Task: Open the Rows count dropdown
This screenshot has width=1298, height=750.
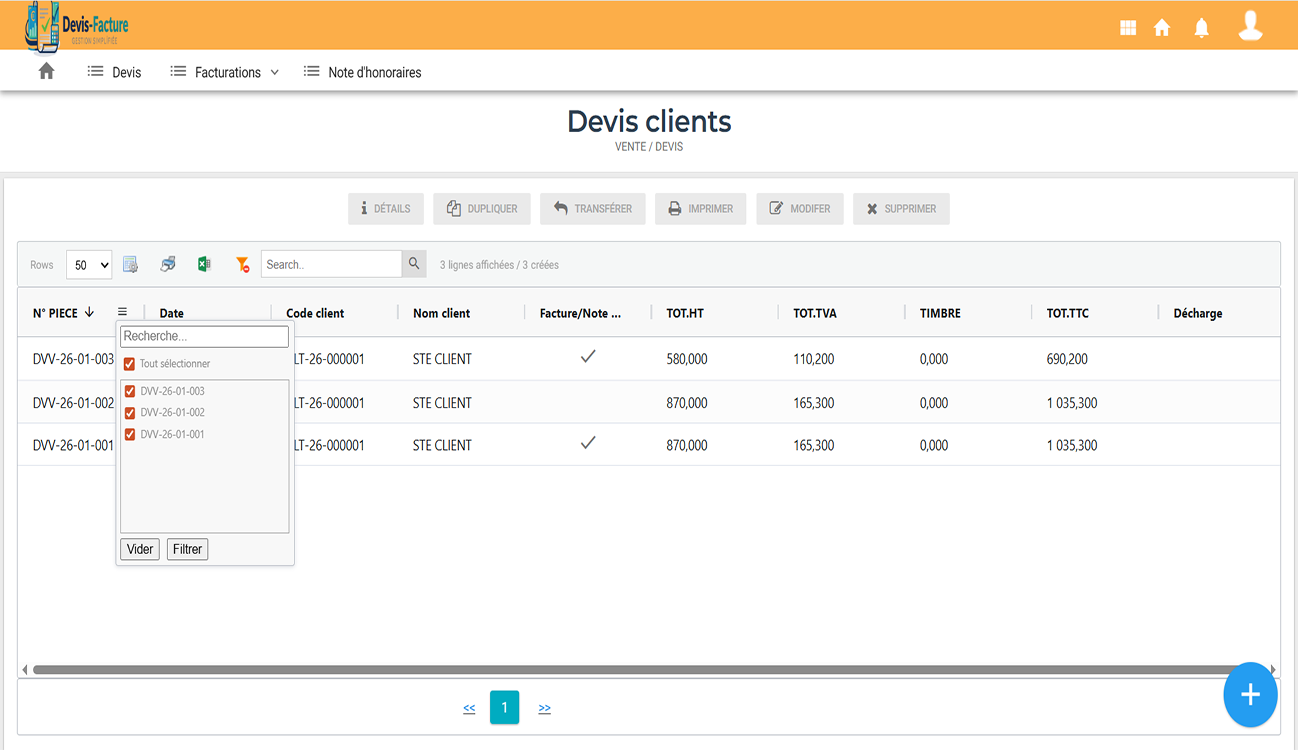Action: 88,264
